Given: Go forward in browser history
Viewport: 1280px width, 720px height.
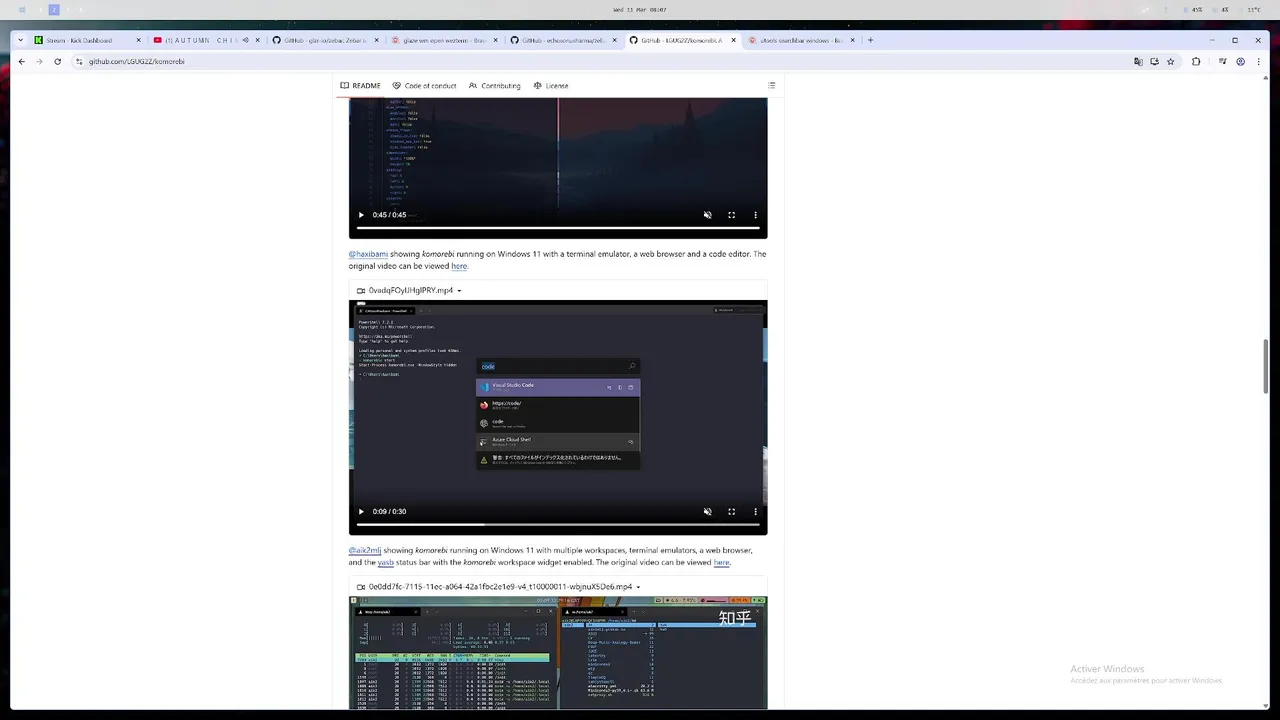Looking at the screenshot, I should [x=39, y=61].
